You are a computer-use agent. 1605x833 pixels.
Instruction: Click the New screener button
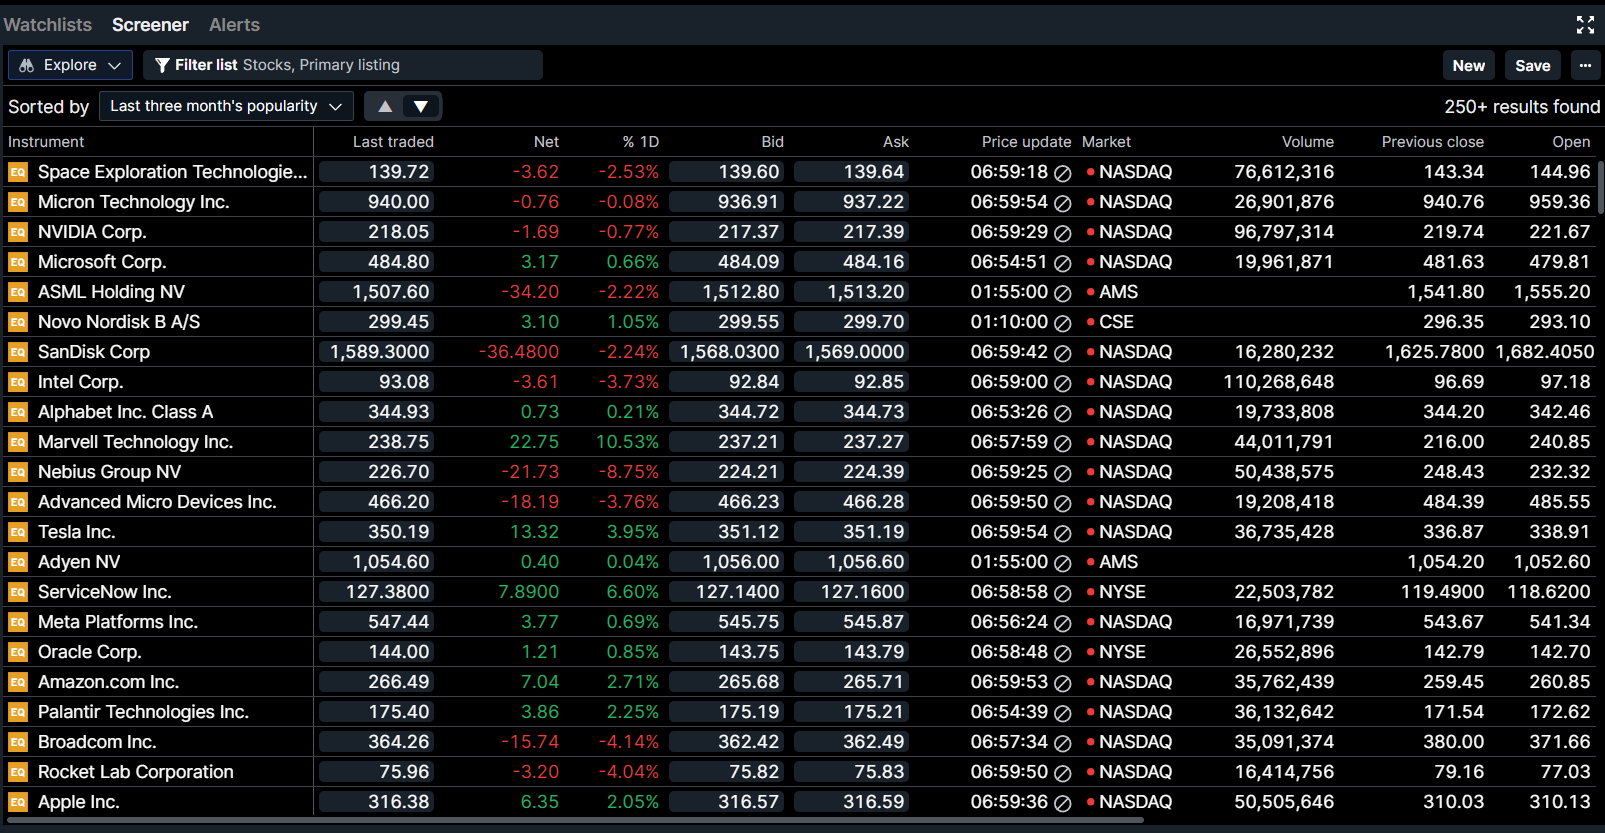pos(1468,65)
